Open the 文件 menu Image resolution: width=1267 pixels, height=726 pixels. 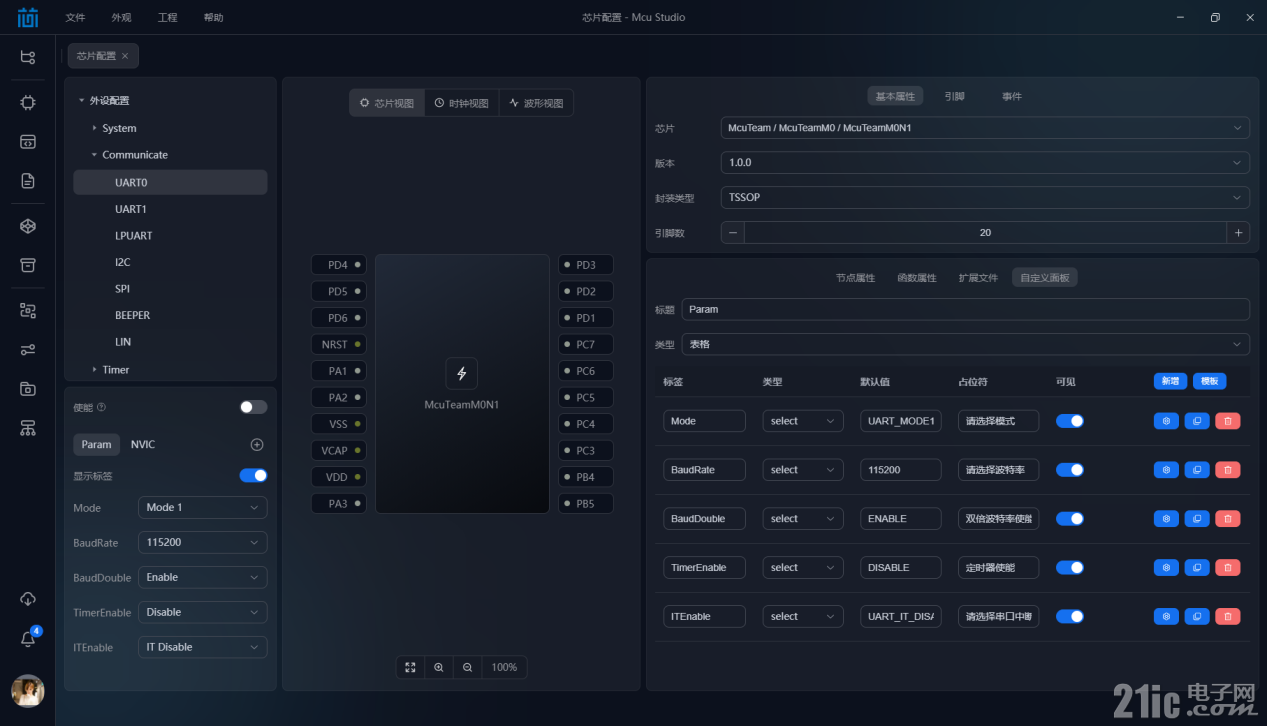pos(75,18)
